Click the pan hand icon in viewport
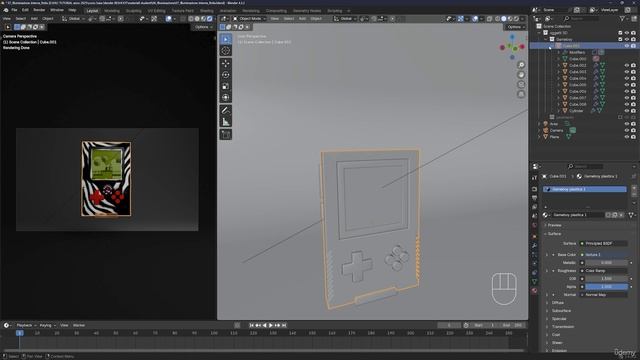This screenshot has width=640, height=360. 521,75
